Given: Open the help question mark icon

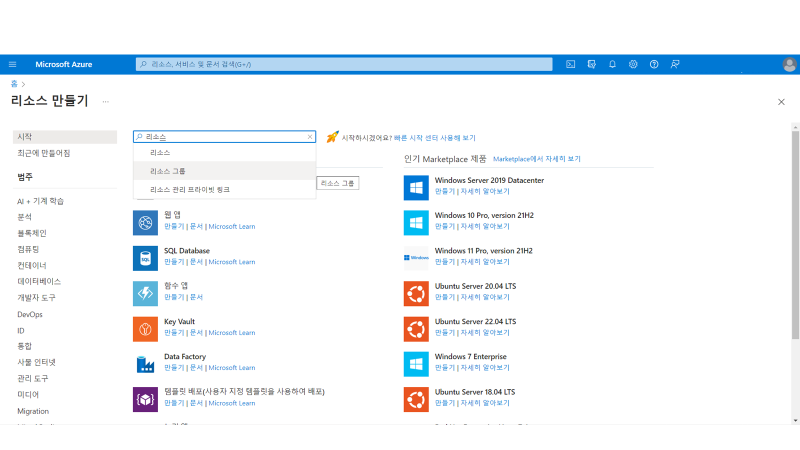Looking at the screenshot, I should (654, 64).
